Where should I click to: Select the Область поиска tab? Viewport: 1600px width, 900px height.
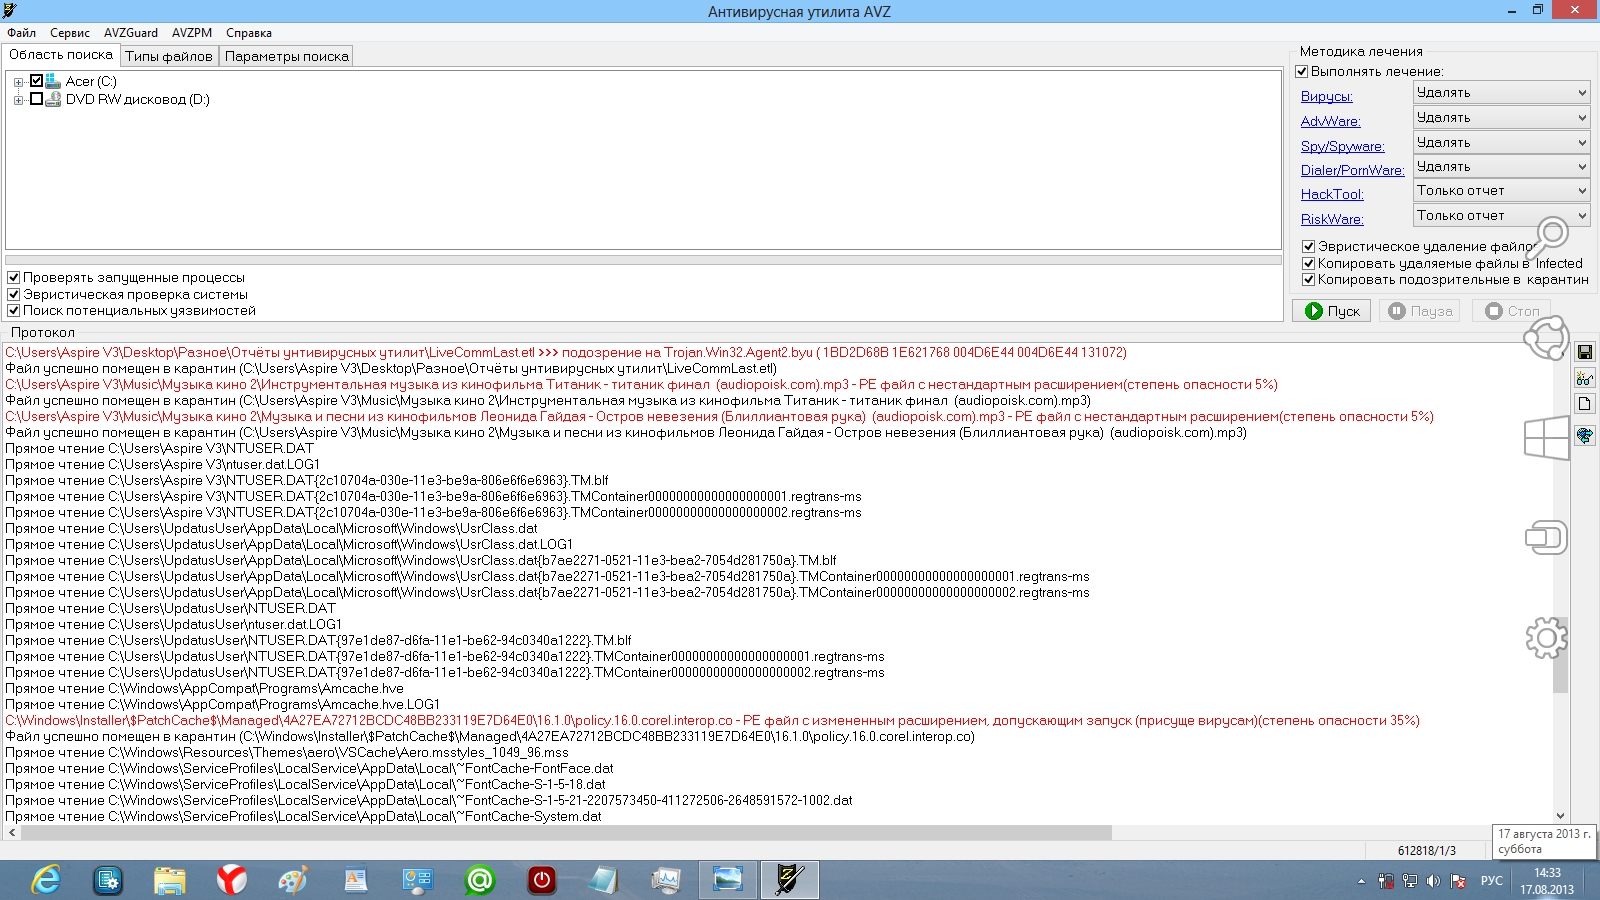point(61,55)
